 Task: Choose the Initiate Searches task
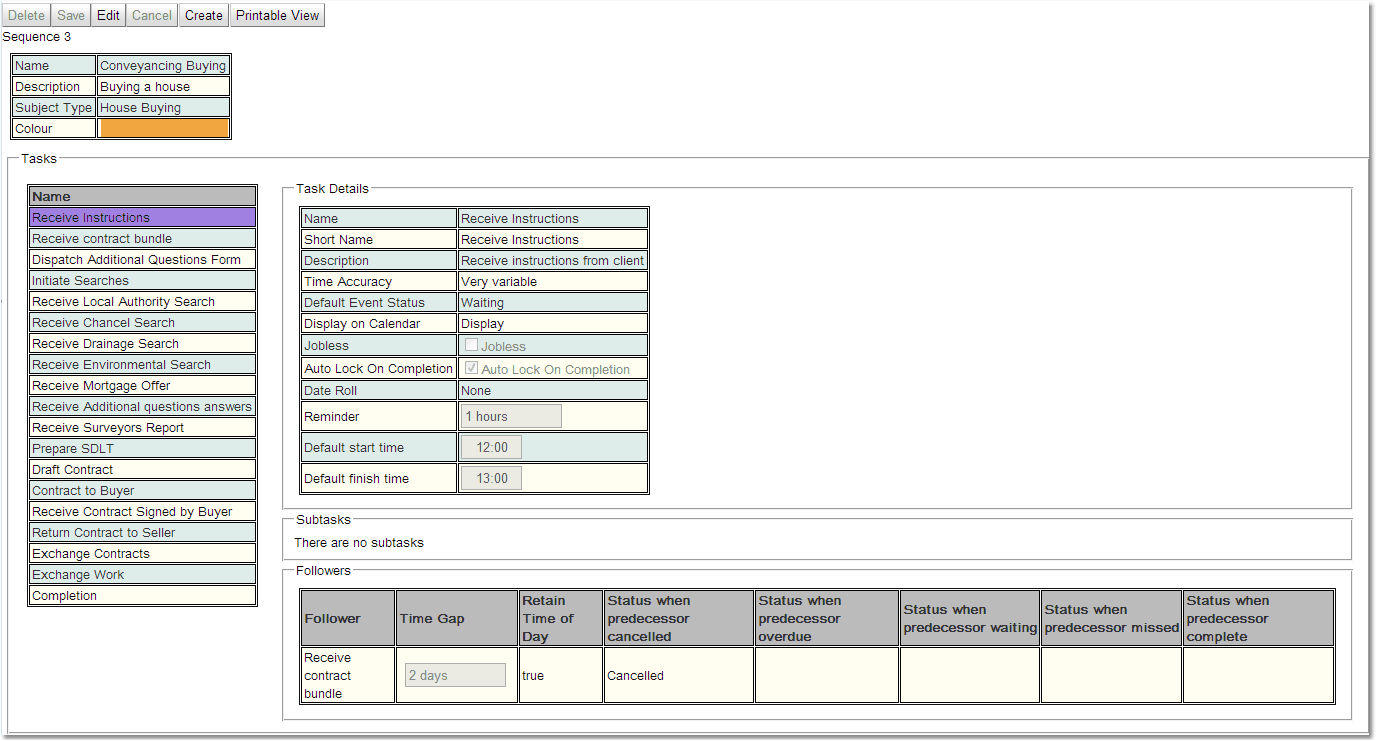coord(142,281)
